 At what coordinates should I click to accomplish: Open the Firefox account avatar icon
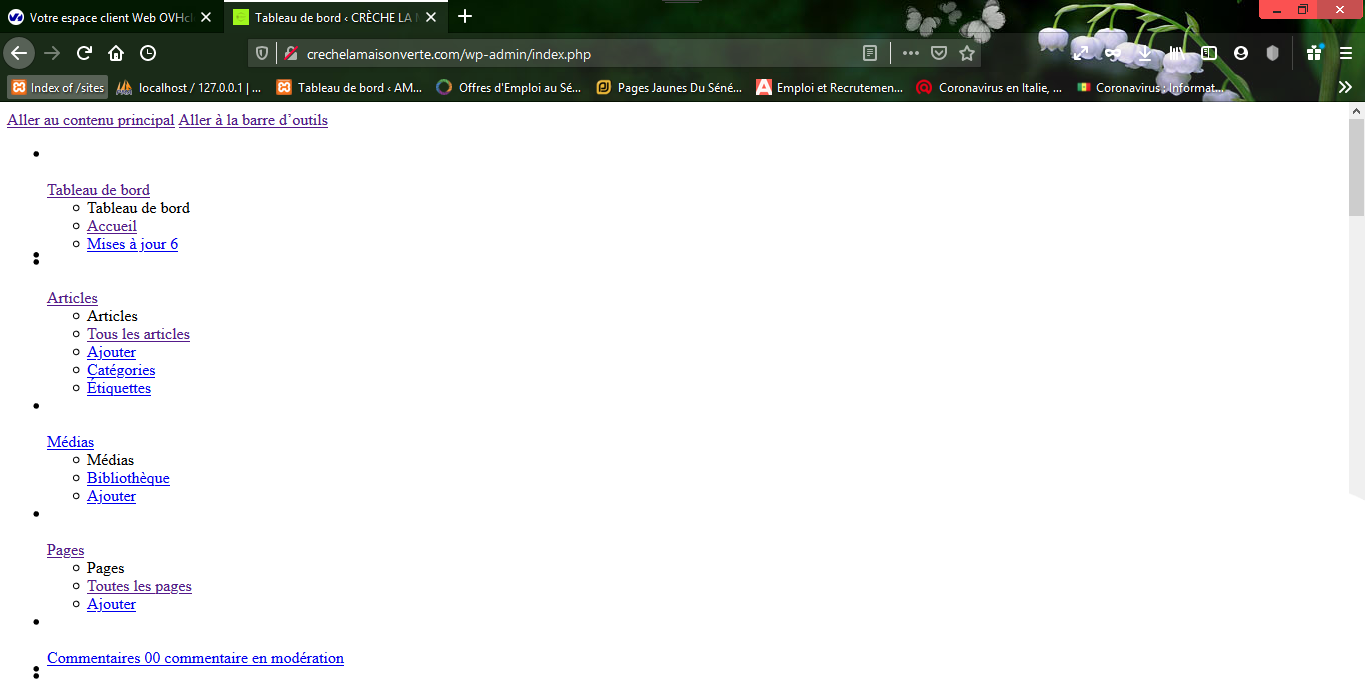(1241, 53)
